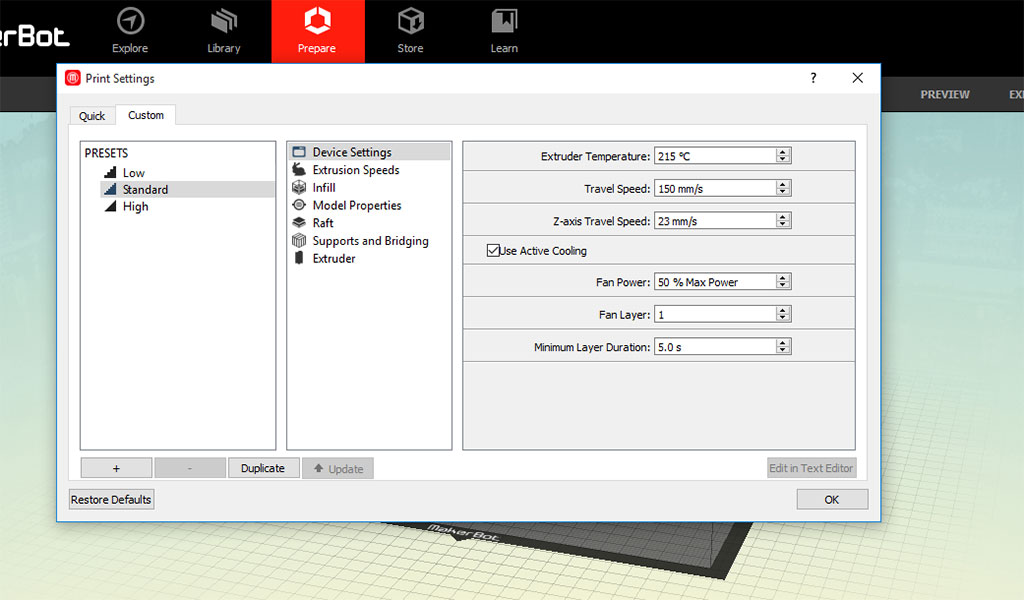
Task: Increase Extruder Temperature with up arrow
Action: tap(782, 152)
